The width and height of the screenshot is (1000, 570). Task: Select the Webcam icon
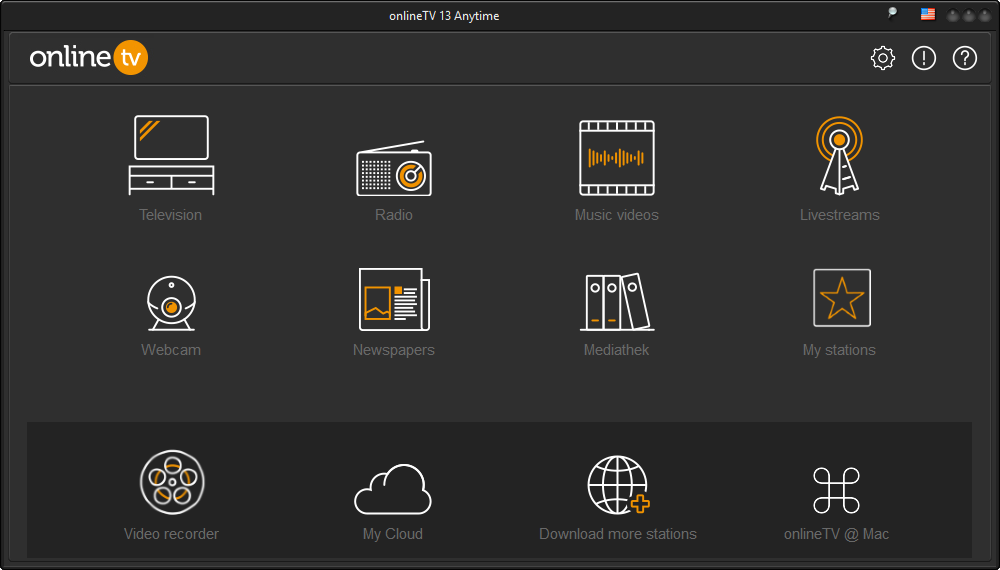click(171, 303)
